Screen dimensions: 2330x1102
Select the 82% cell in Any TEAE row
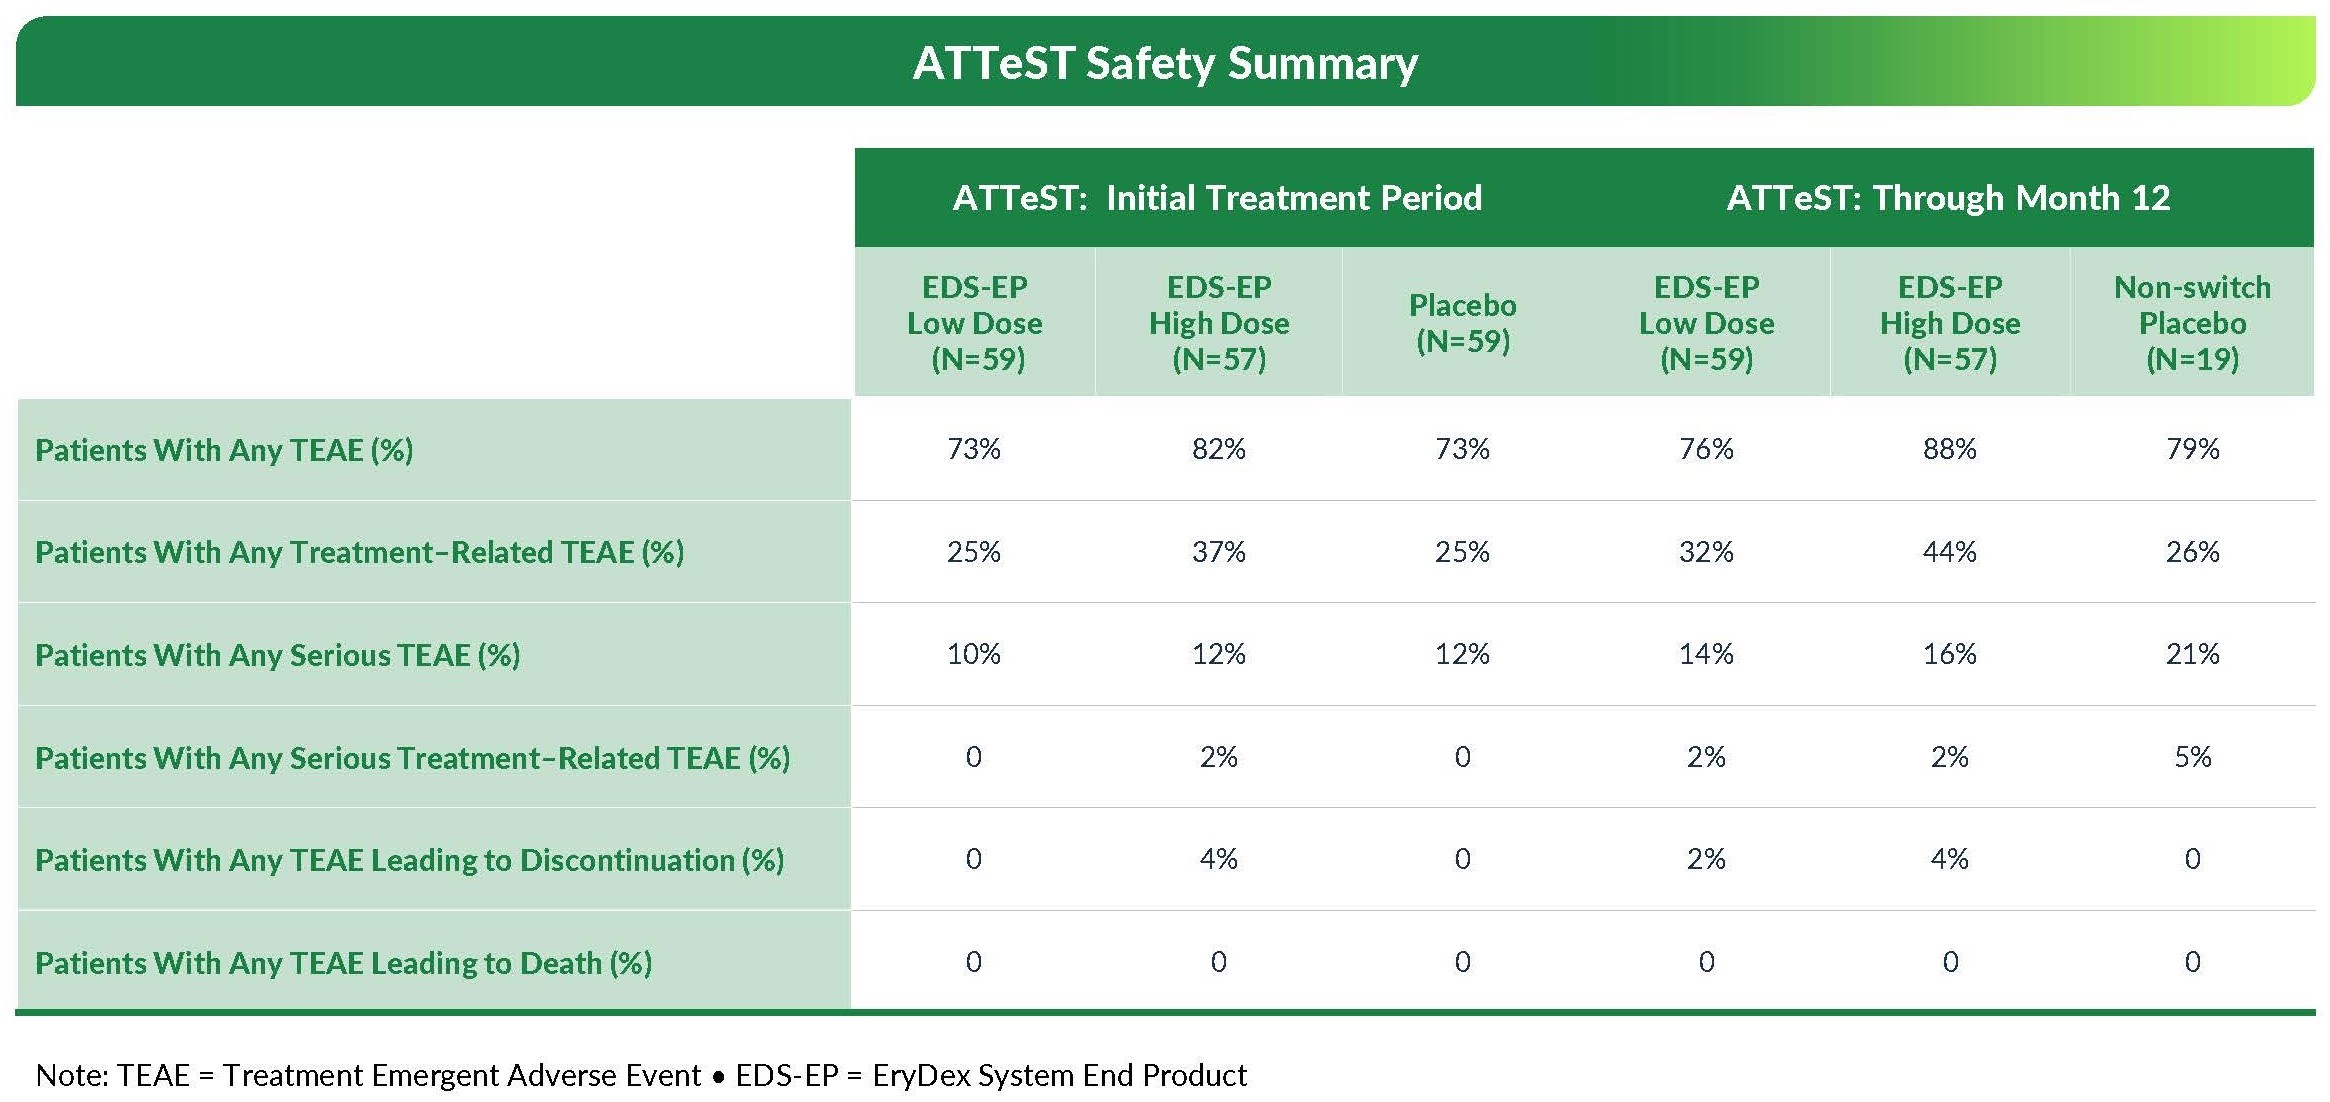pos(1218,449)
